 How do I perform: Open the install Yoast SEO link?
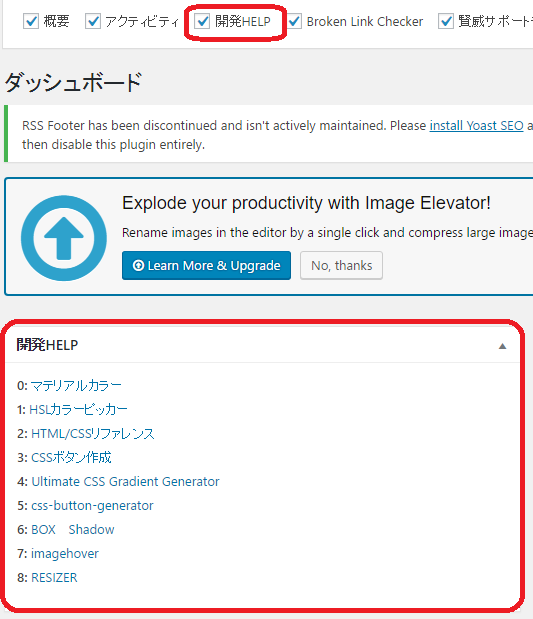pos(476,126)
